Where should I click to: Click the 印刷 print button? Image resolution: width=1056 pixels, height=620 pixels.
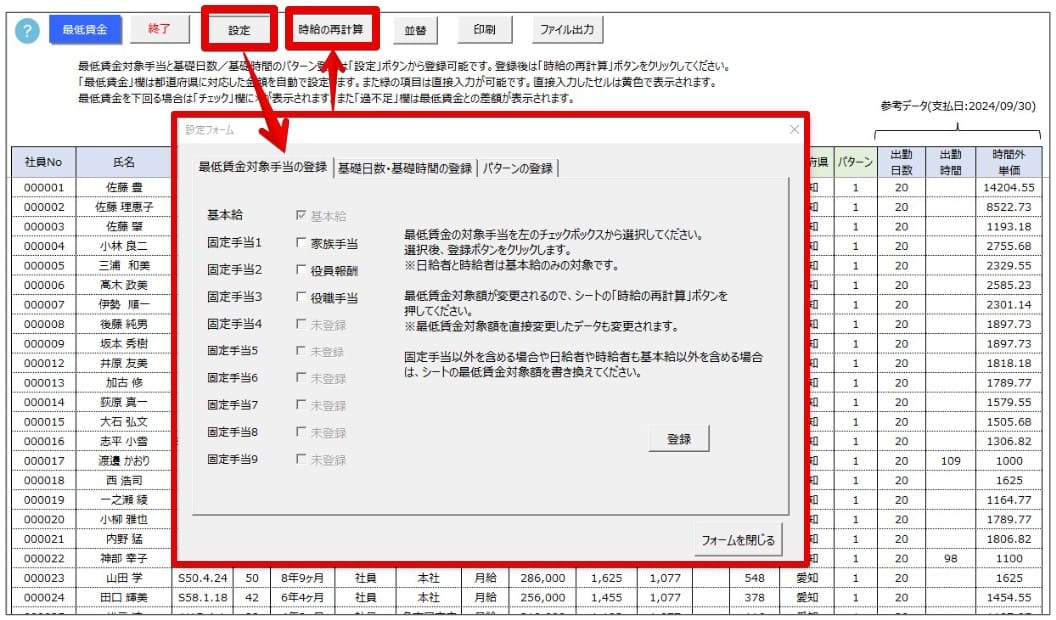pos(484,30)
